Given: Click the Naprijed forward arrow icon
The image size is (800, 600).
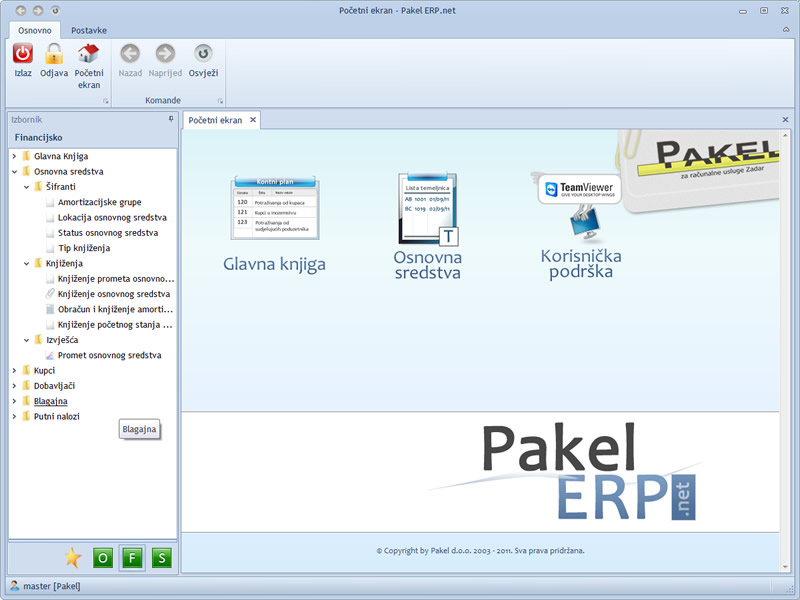Looking at the screenshot, I should coord(165,53).
